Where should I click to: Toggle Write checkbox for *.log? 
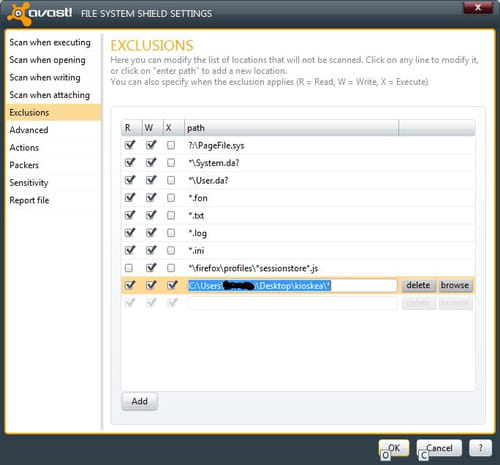pyautogui.click(x=151, y=232)
